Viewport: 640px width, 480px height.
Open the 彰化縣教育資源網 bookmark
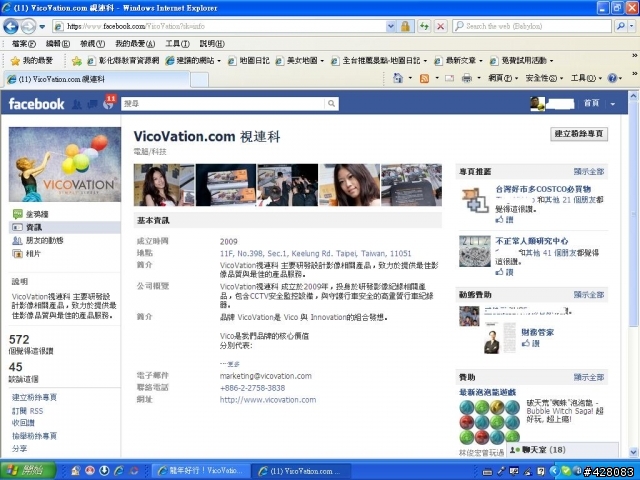pyautogui.click(x=123, y=61)
